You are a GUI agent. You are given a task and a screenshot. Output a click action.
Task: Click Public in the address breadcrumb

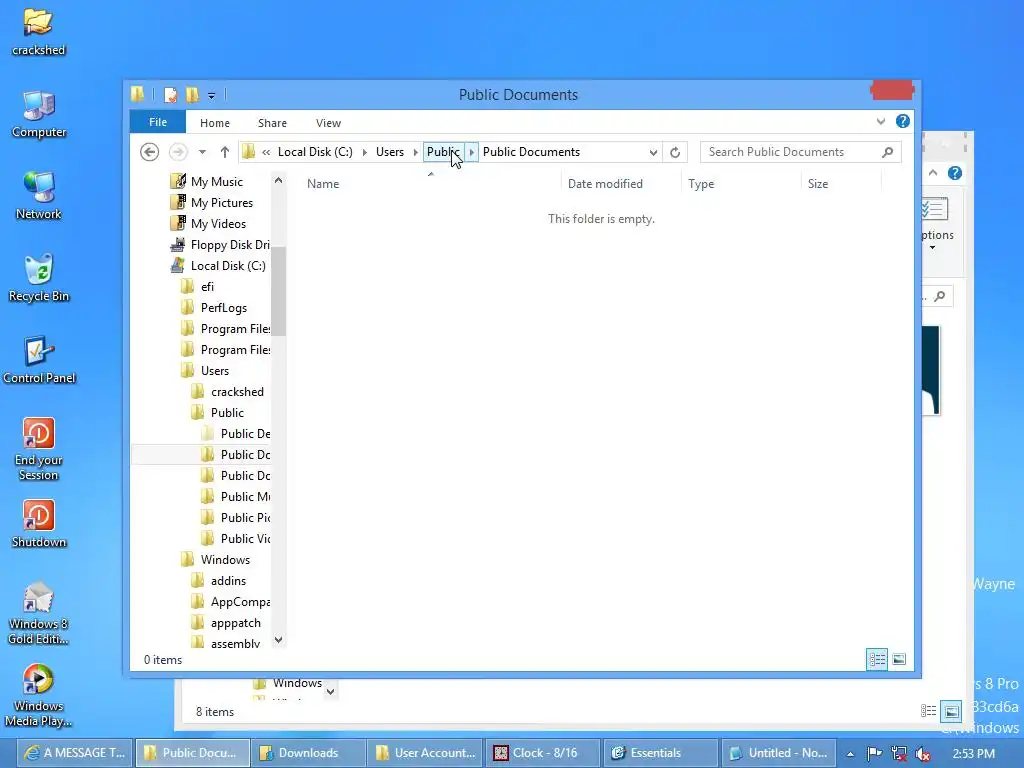point(443,152)
